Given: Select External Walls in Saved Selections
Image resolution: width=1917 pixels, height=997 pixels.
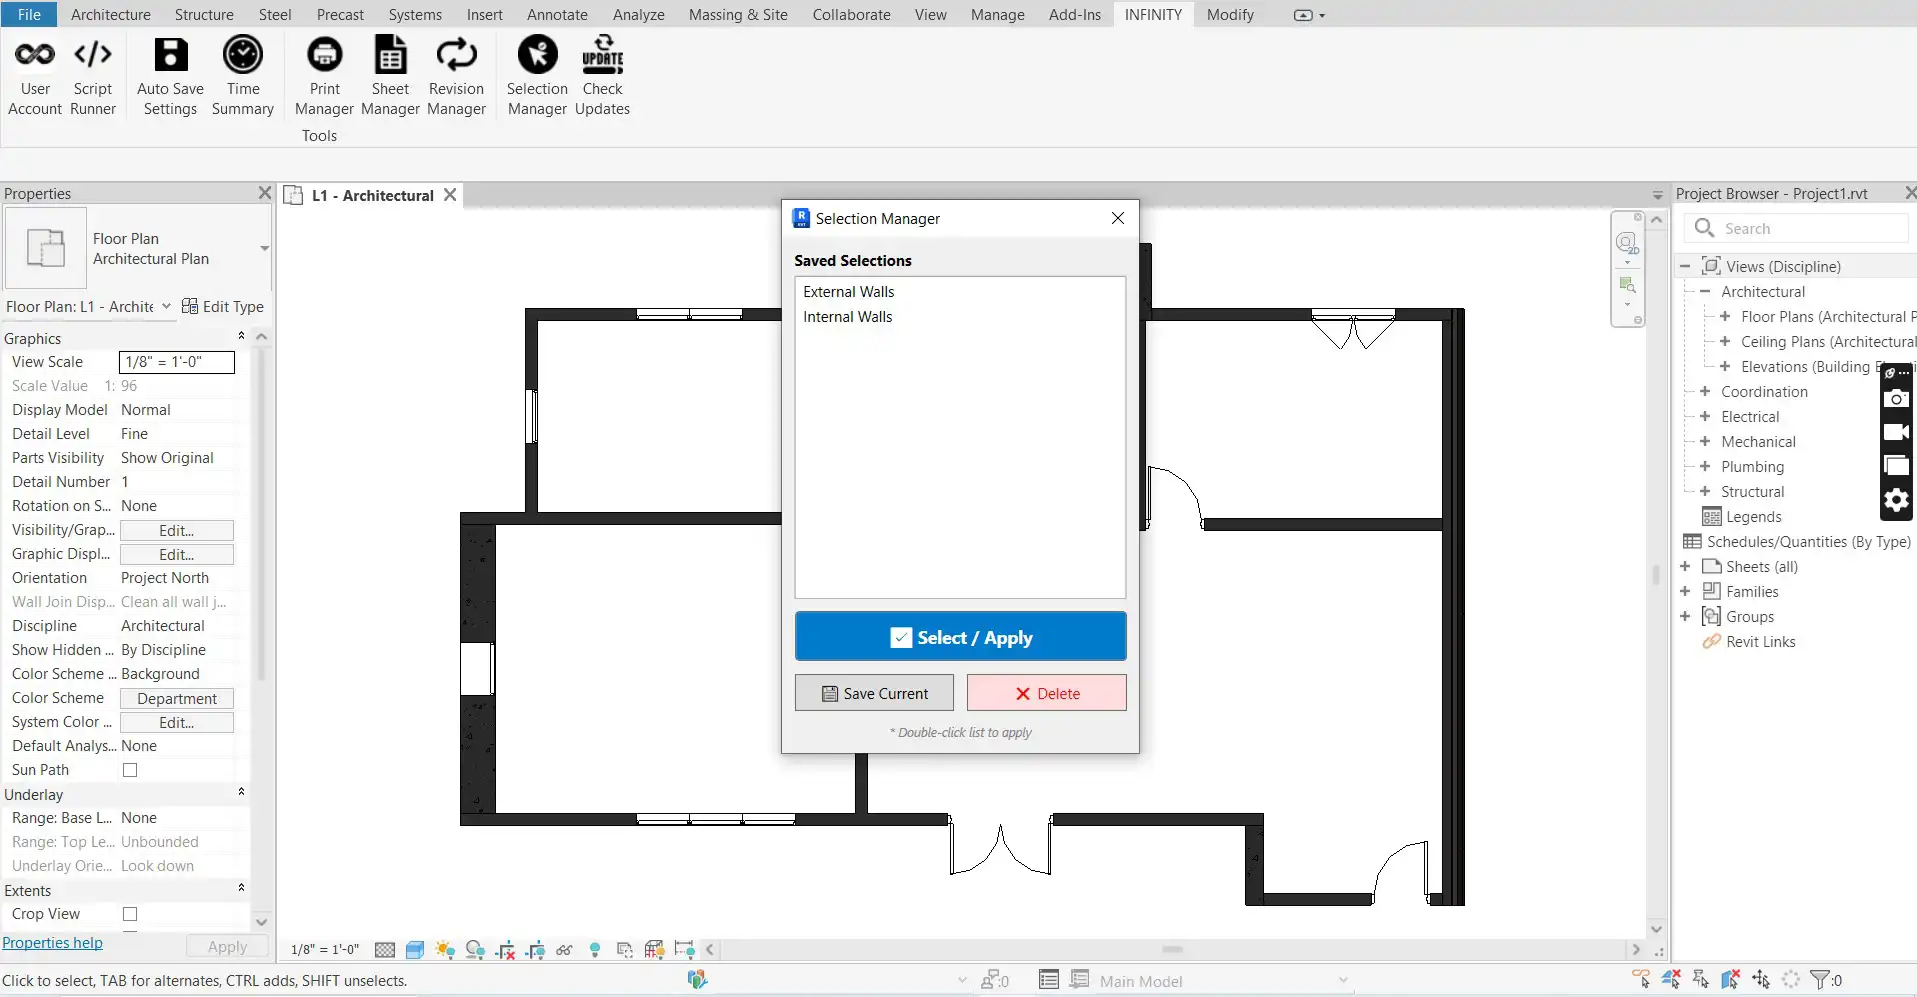Looking at the screenshot, I should pos(849,292).
